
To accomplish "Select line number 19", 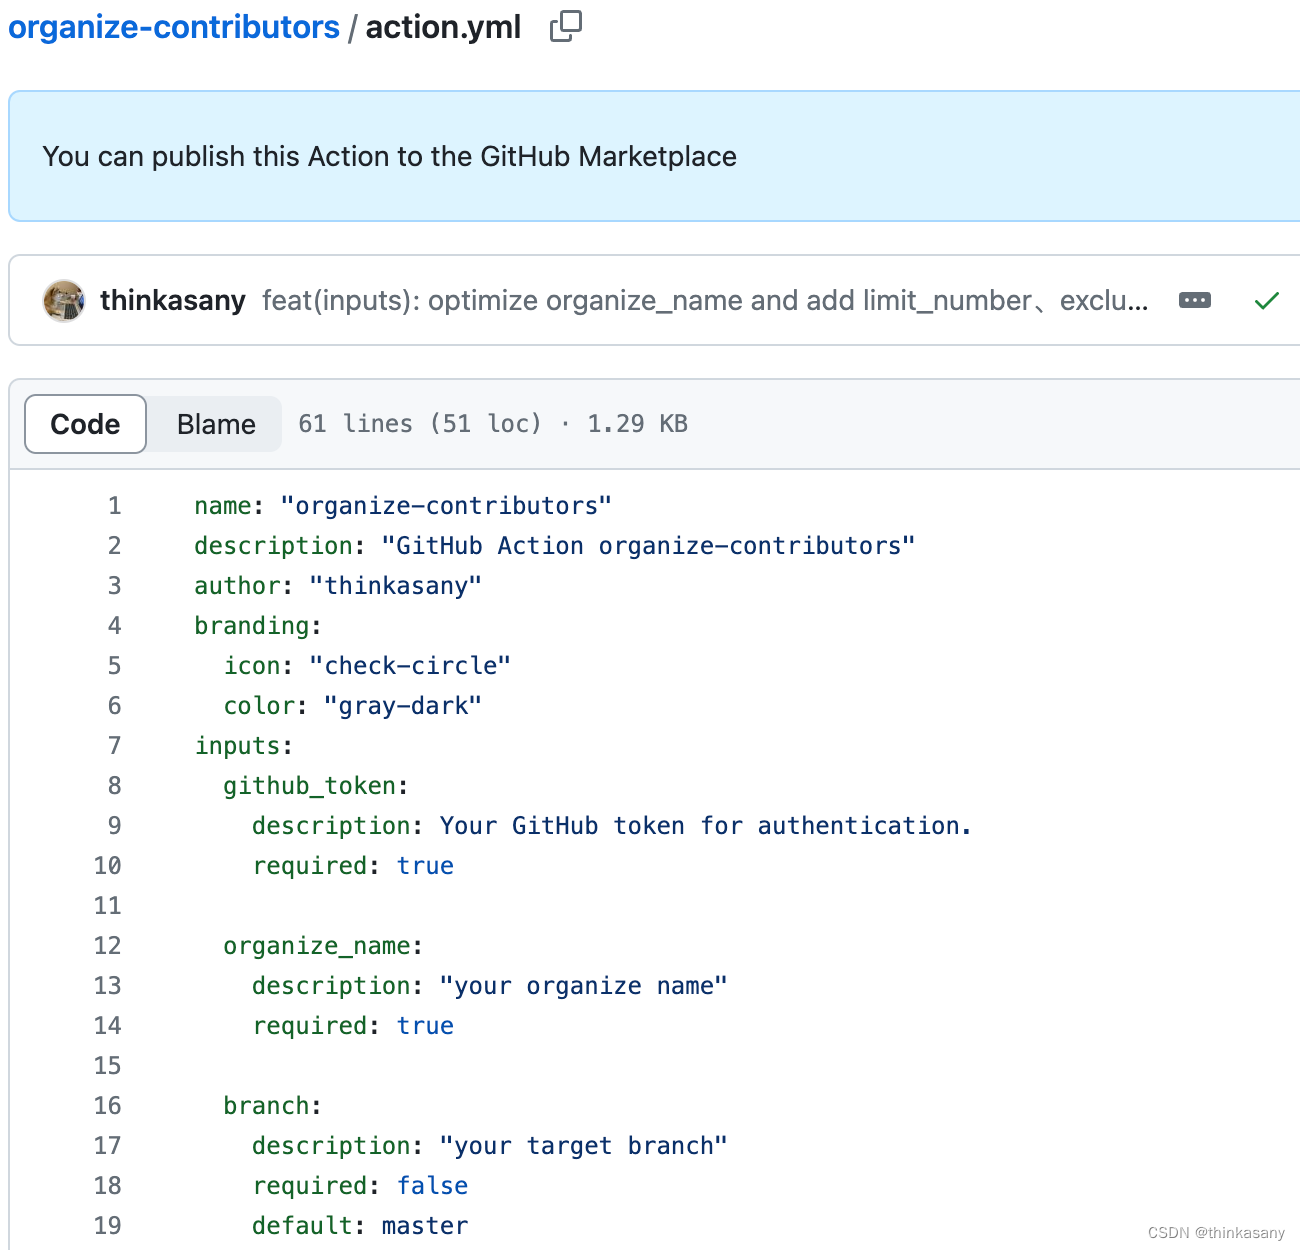I will click(x=107, y=1226).
